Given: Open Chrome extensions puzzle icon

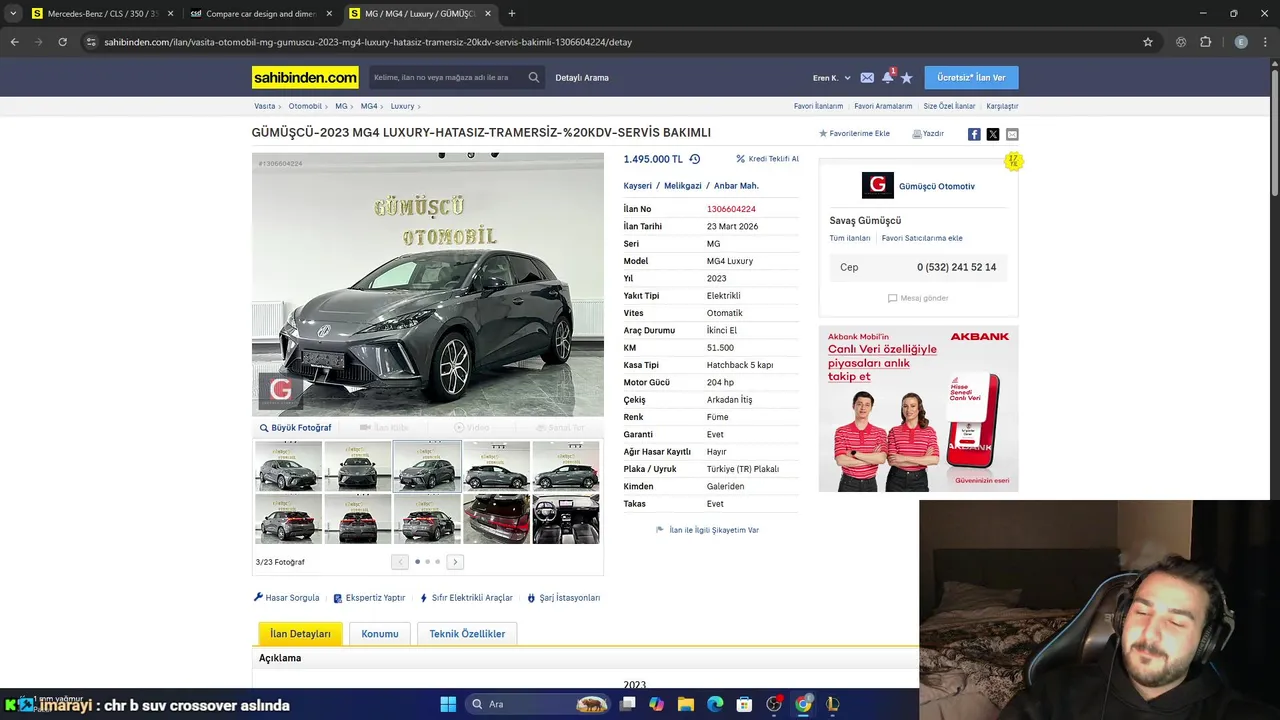Looking at the screenshot, I should tap(1205, 42).
